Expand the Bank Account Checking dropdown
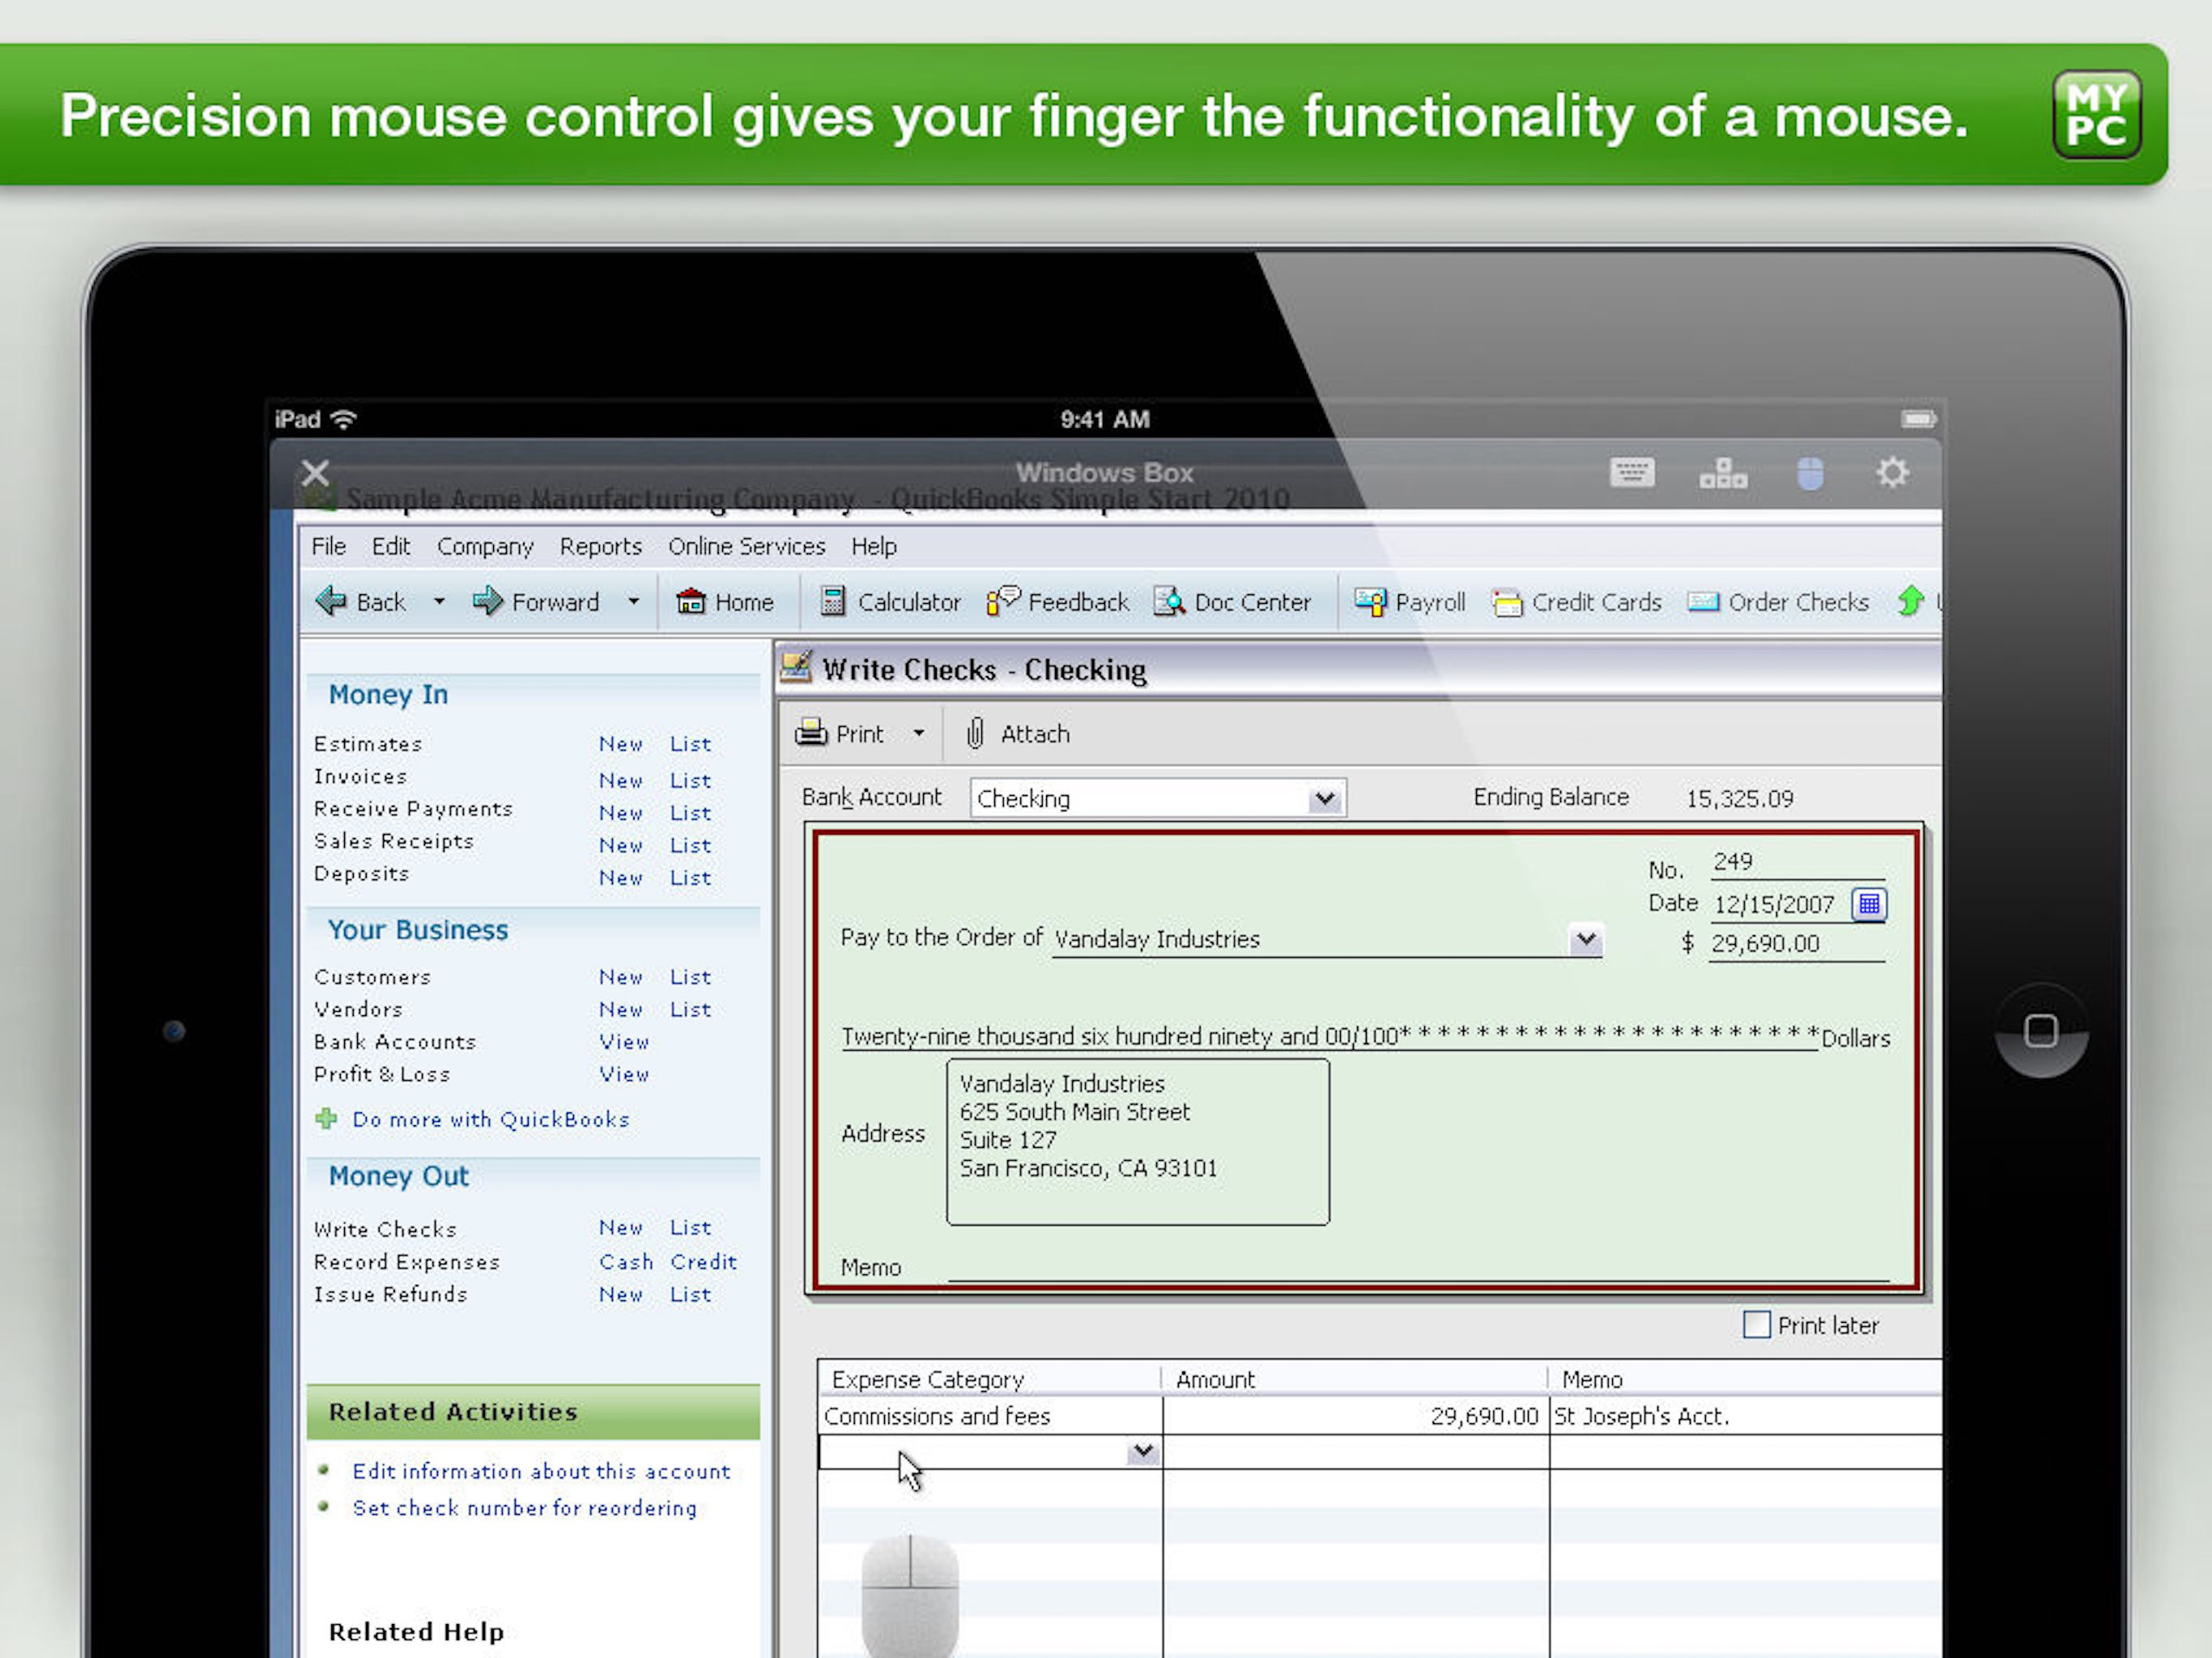2212x1658 pixels. pos(1325,798)
